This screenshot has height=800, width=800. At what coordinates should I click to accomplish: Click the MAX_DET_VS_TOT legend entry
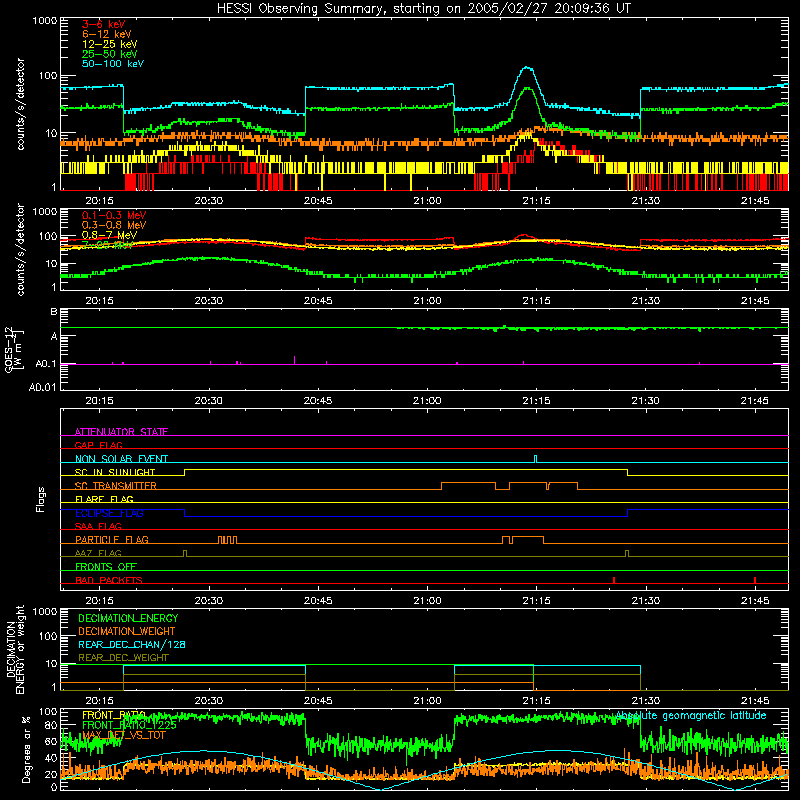pyautogui.click(x=124, y=735)
